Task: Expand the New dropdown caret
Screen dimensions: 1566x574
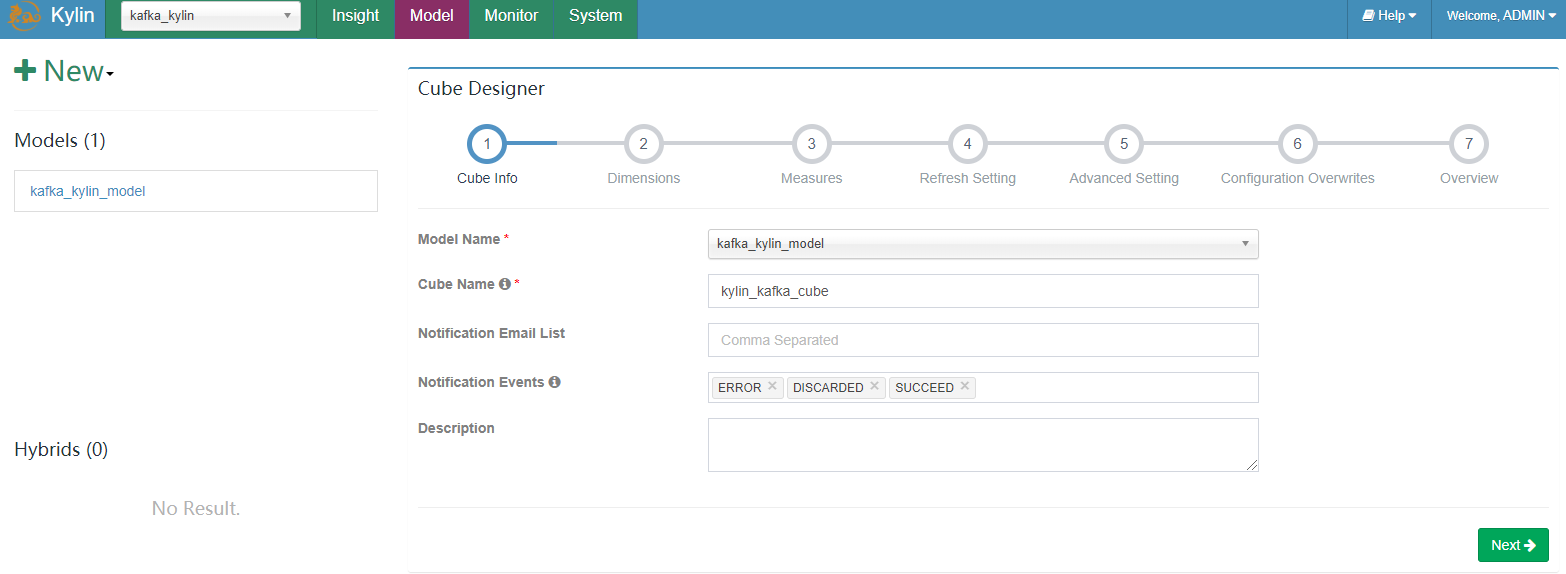Action: [x=110, y=74]
